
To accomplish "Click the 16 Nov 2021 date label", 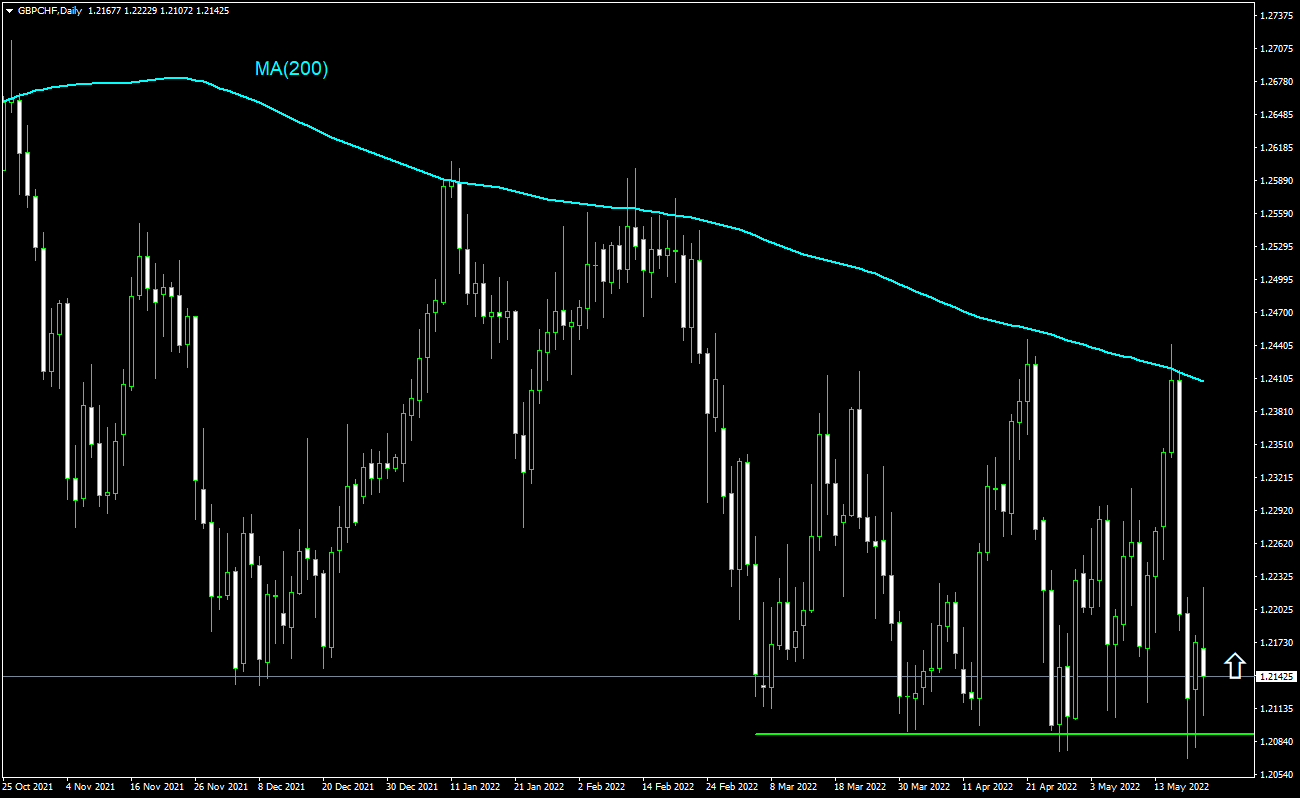I will point(157,787).
